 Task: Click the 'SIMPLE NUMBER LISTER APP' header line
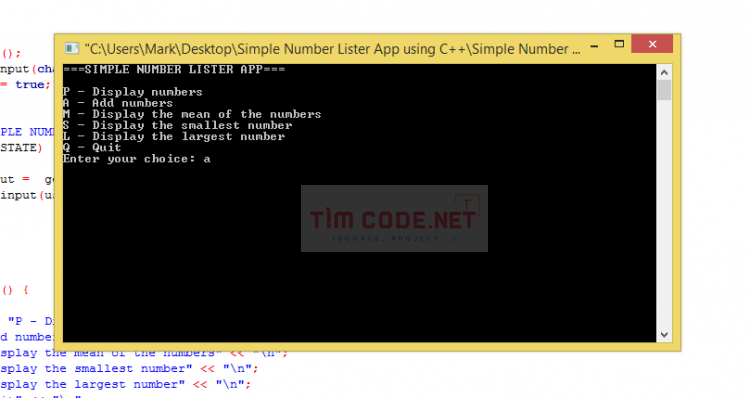coord(174,70)
